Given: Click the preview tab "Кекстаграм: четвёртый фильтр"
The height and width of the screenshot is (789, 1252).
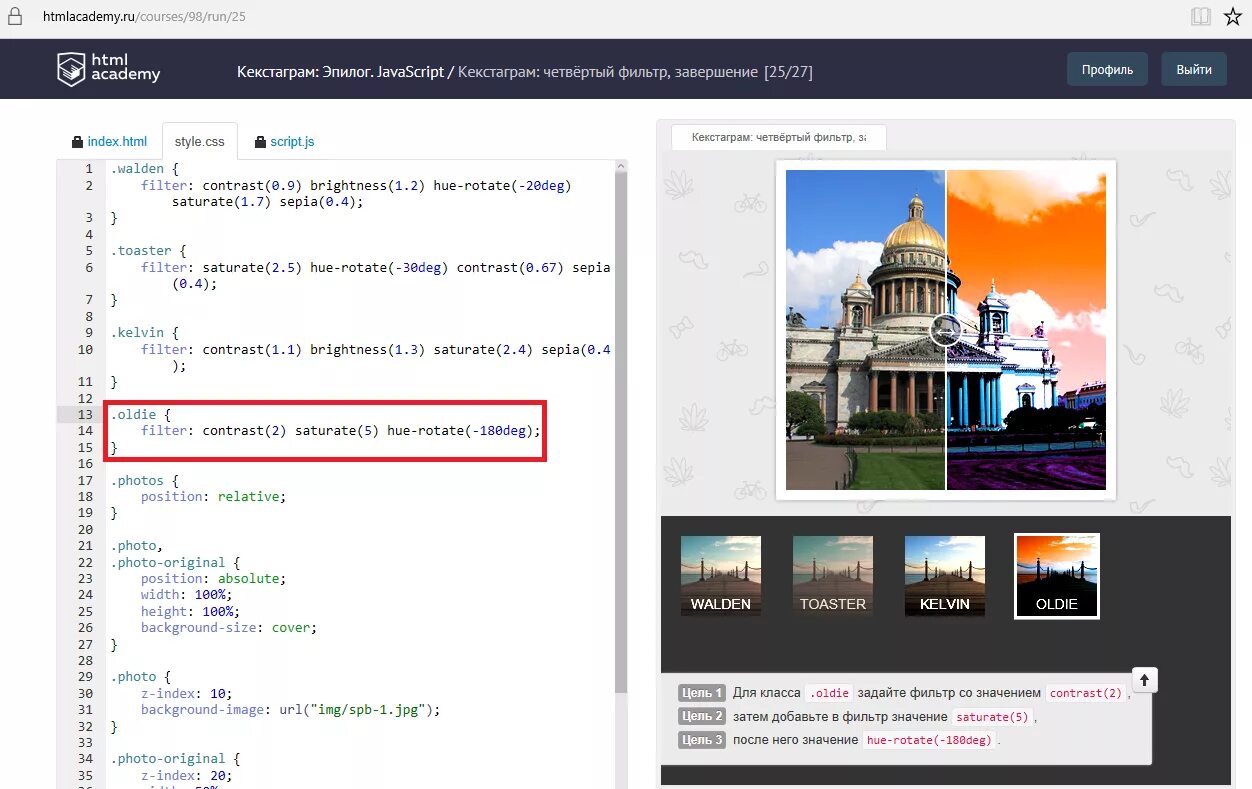Looking at the screenshot, I should 778,137.
